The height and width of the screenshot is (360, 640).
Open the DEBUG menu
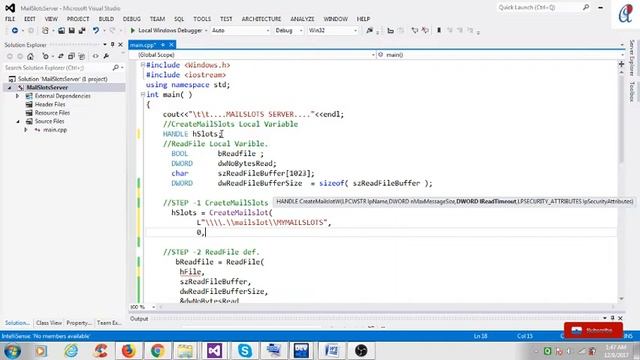(x=131, y=19)
